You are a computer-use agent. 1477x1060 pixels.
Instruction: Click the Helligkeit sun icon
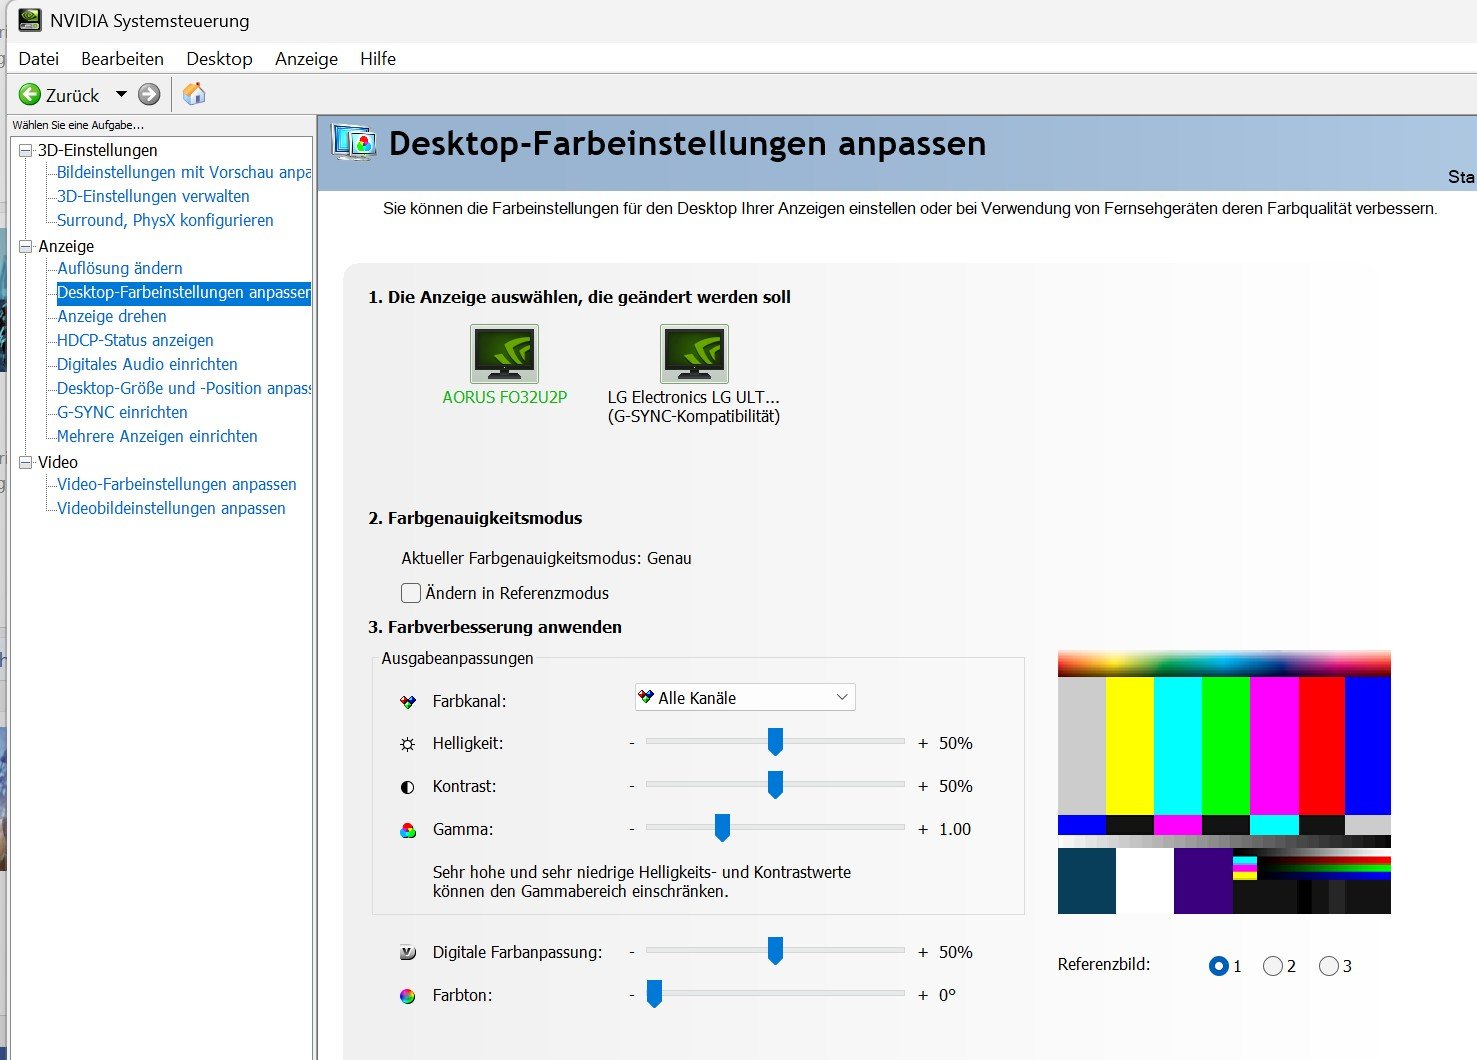(x=407, y=744)
